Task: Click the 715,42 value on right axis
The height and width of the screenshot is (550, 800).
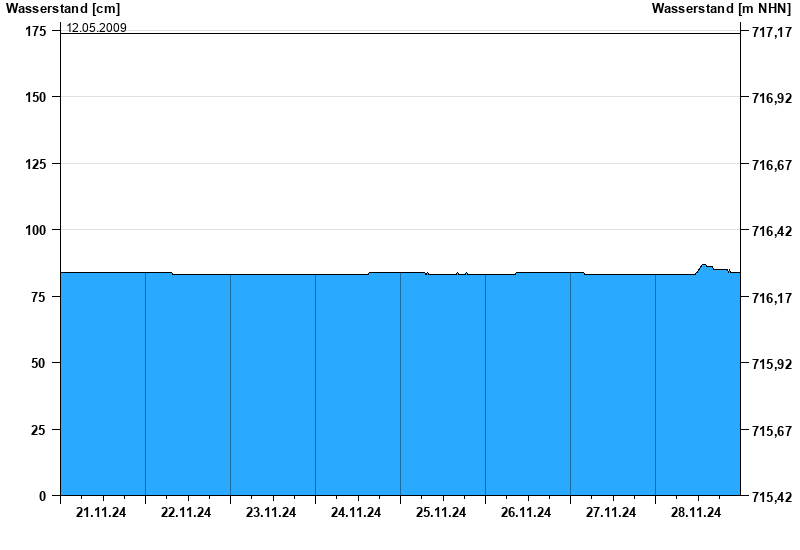Action: point(772,497)
